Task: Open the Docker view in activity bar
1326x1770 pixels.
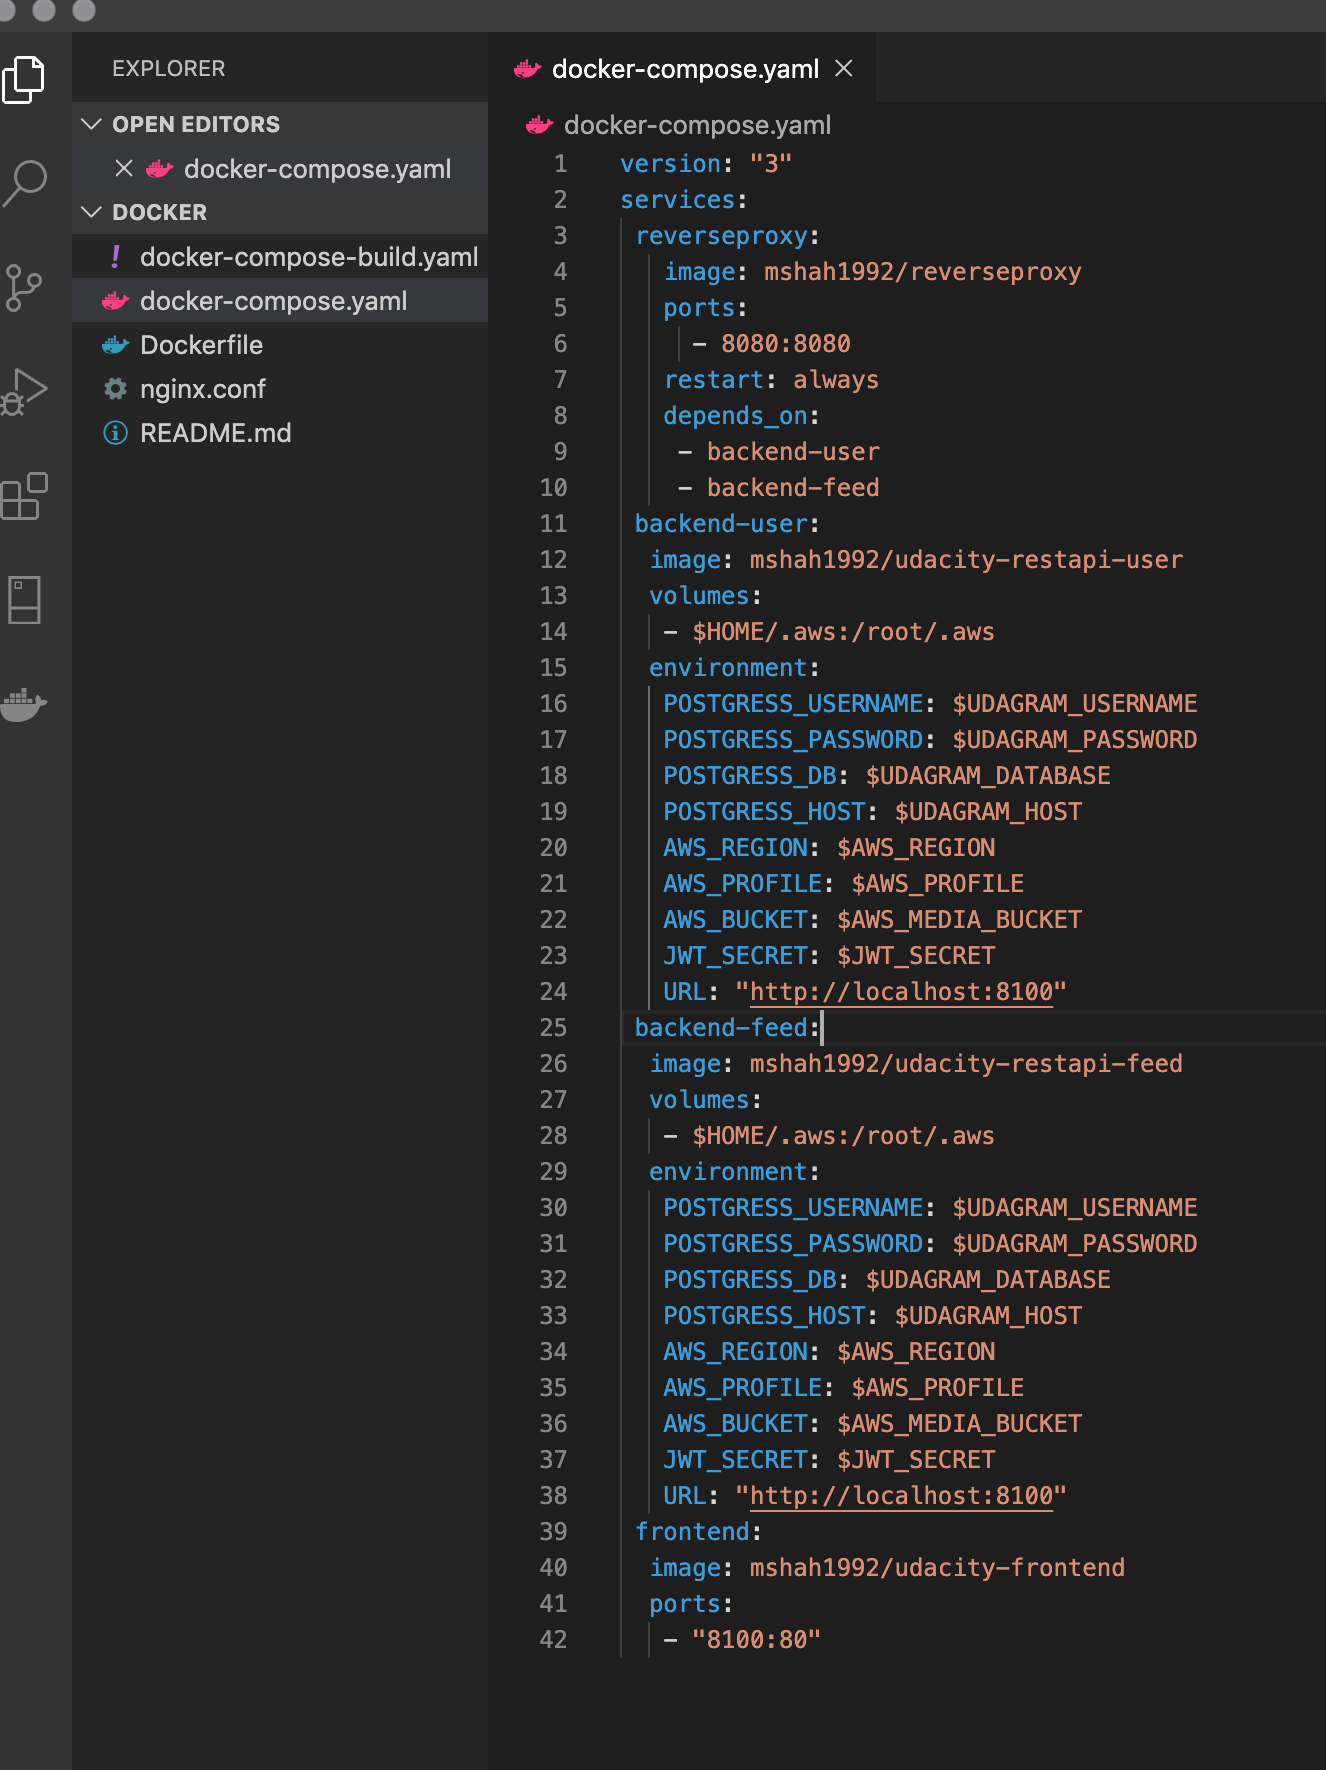Action: click(x=24, y=704)
